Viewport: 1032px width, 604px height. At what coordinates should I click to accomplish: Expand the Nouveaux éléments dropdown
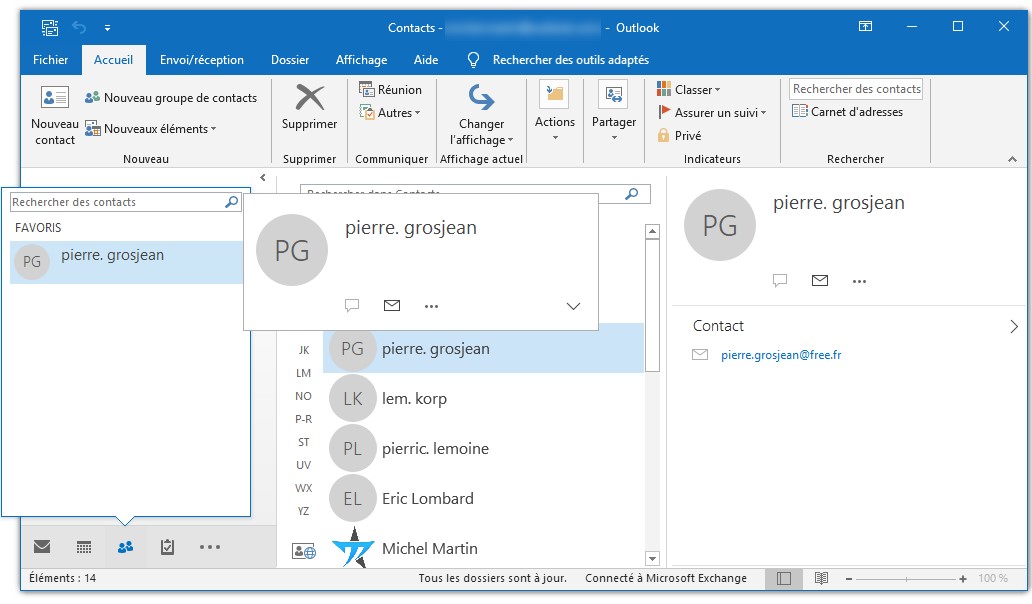click(x=151, y=129)
